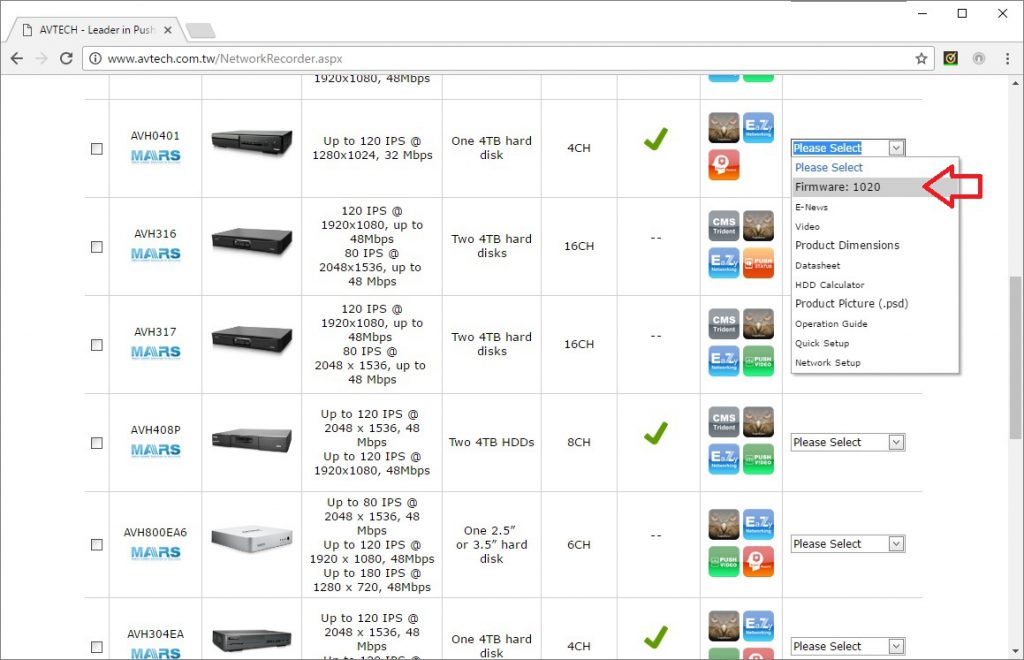
Task: Click the orange-red face icon in AVH0401 row
Action: click(x=724, y=165)
